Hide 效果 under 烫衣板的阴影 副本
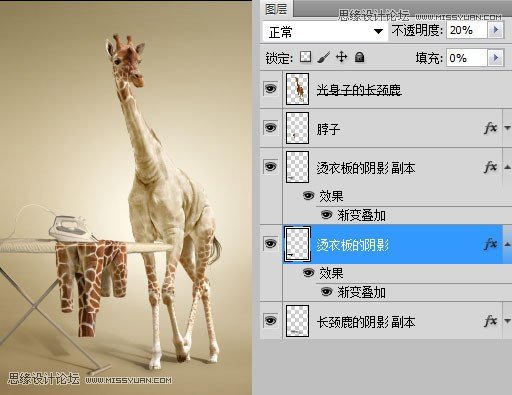This screenshot has width=512, height=395. point(309,196)
